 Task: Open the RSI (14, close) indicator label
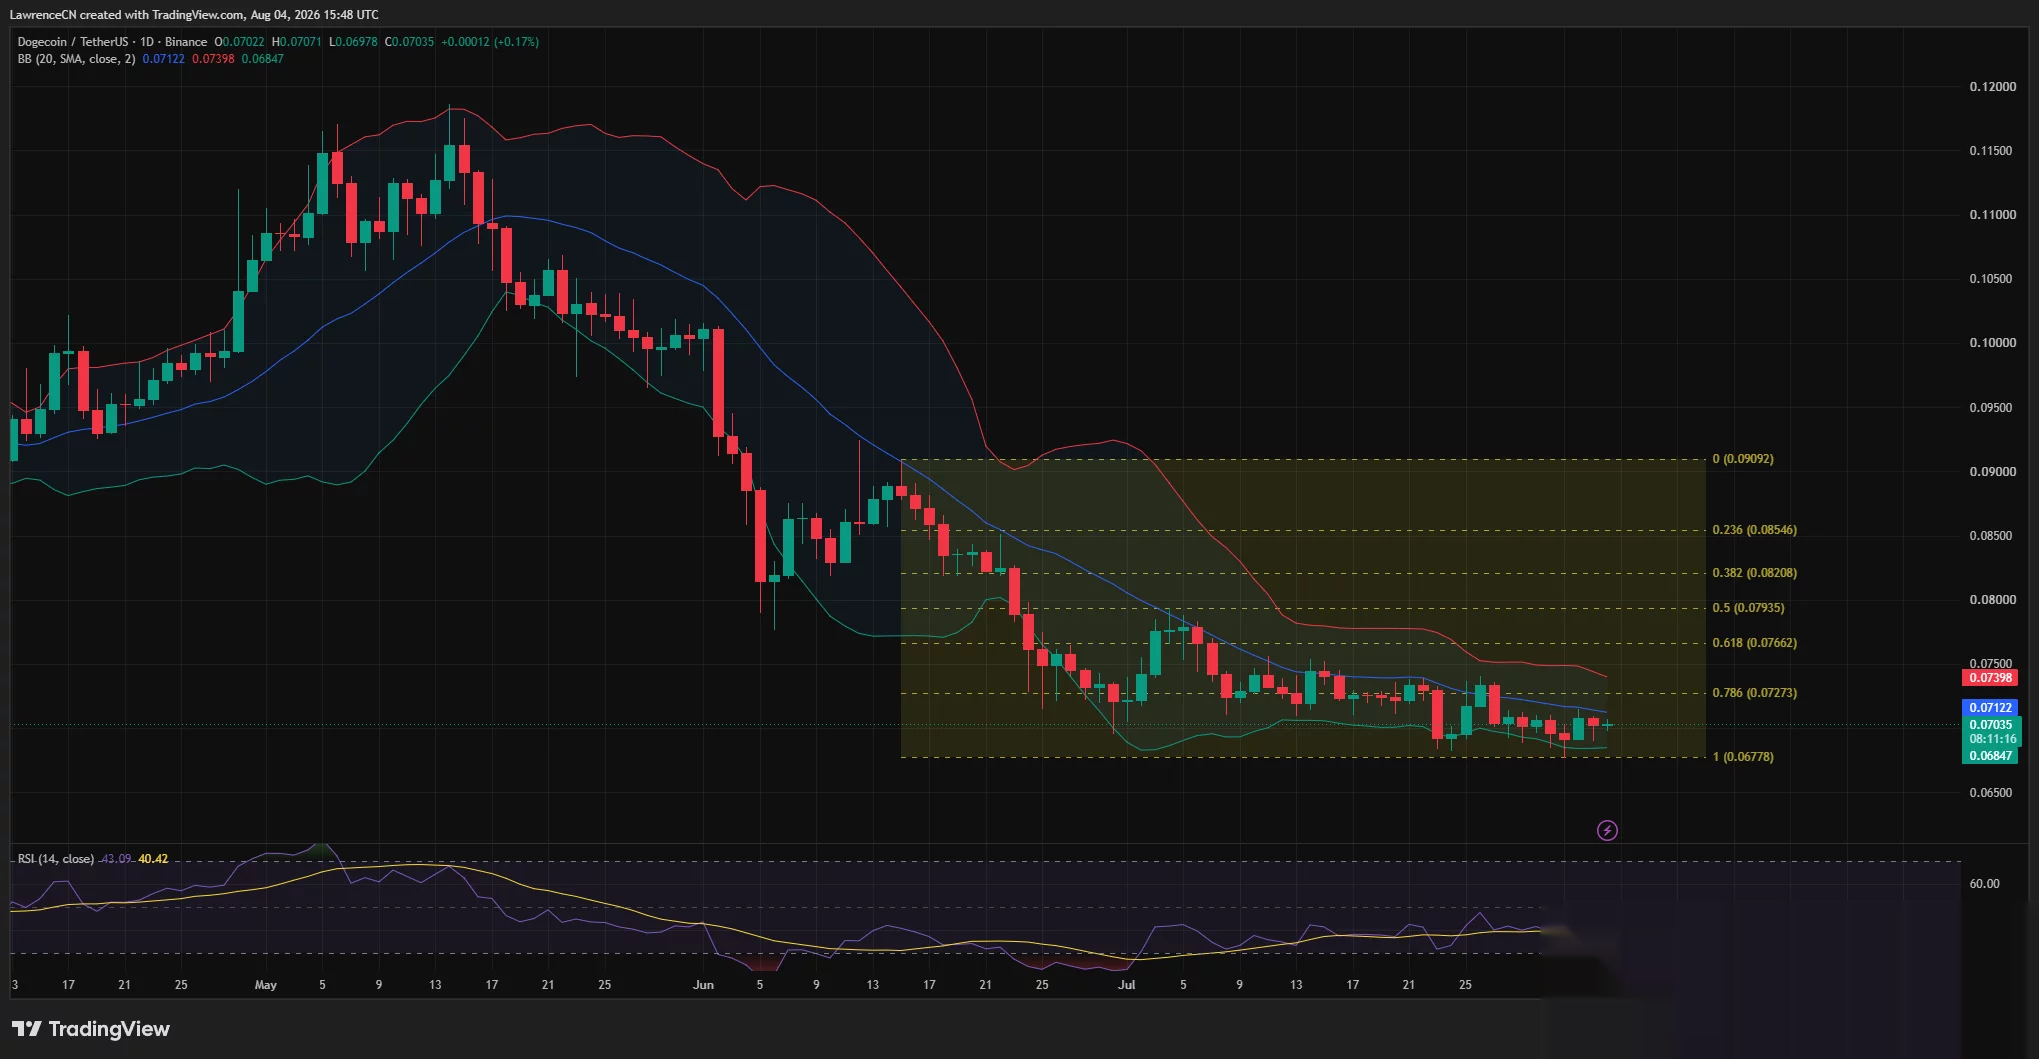(56, 859)
